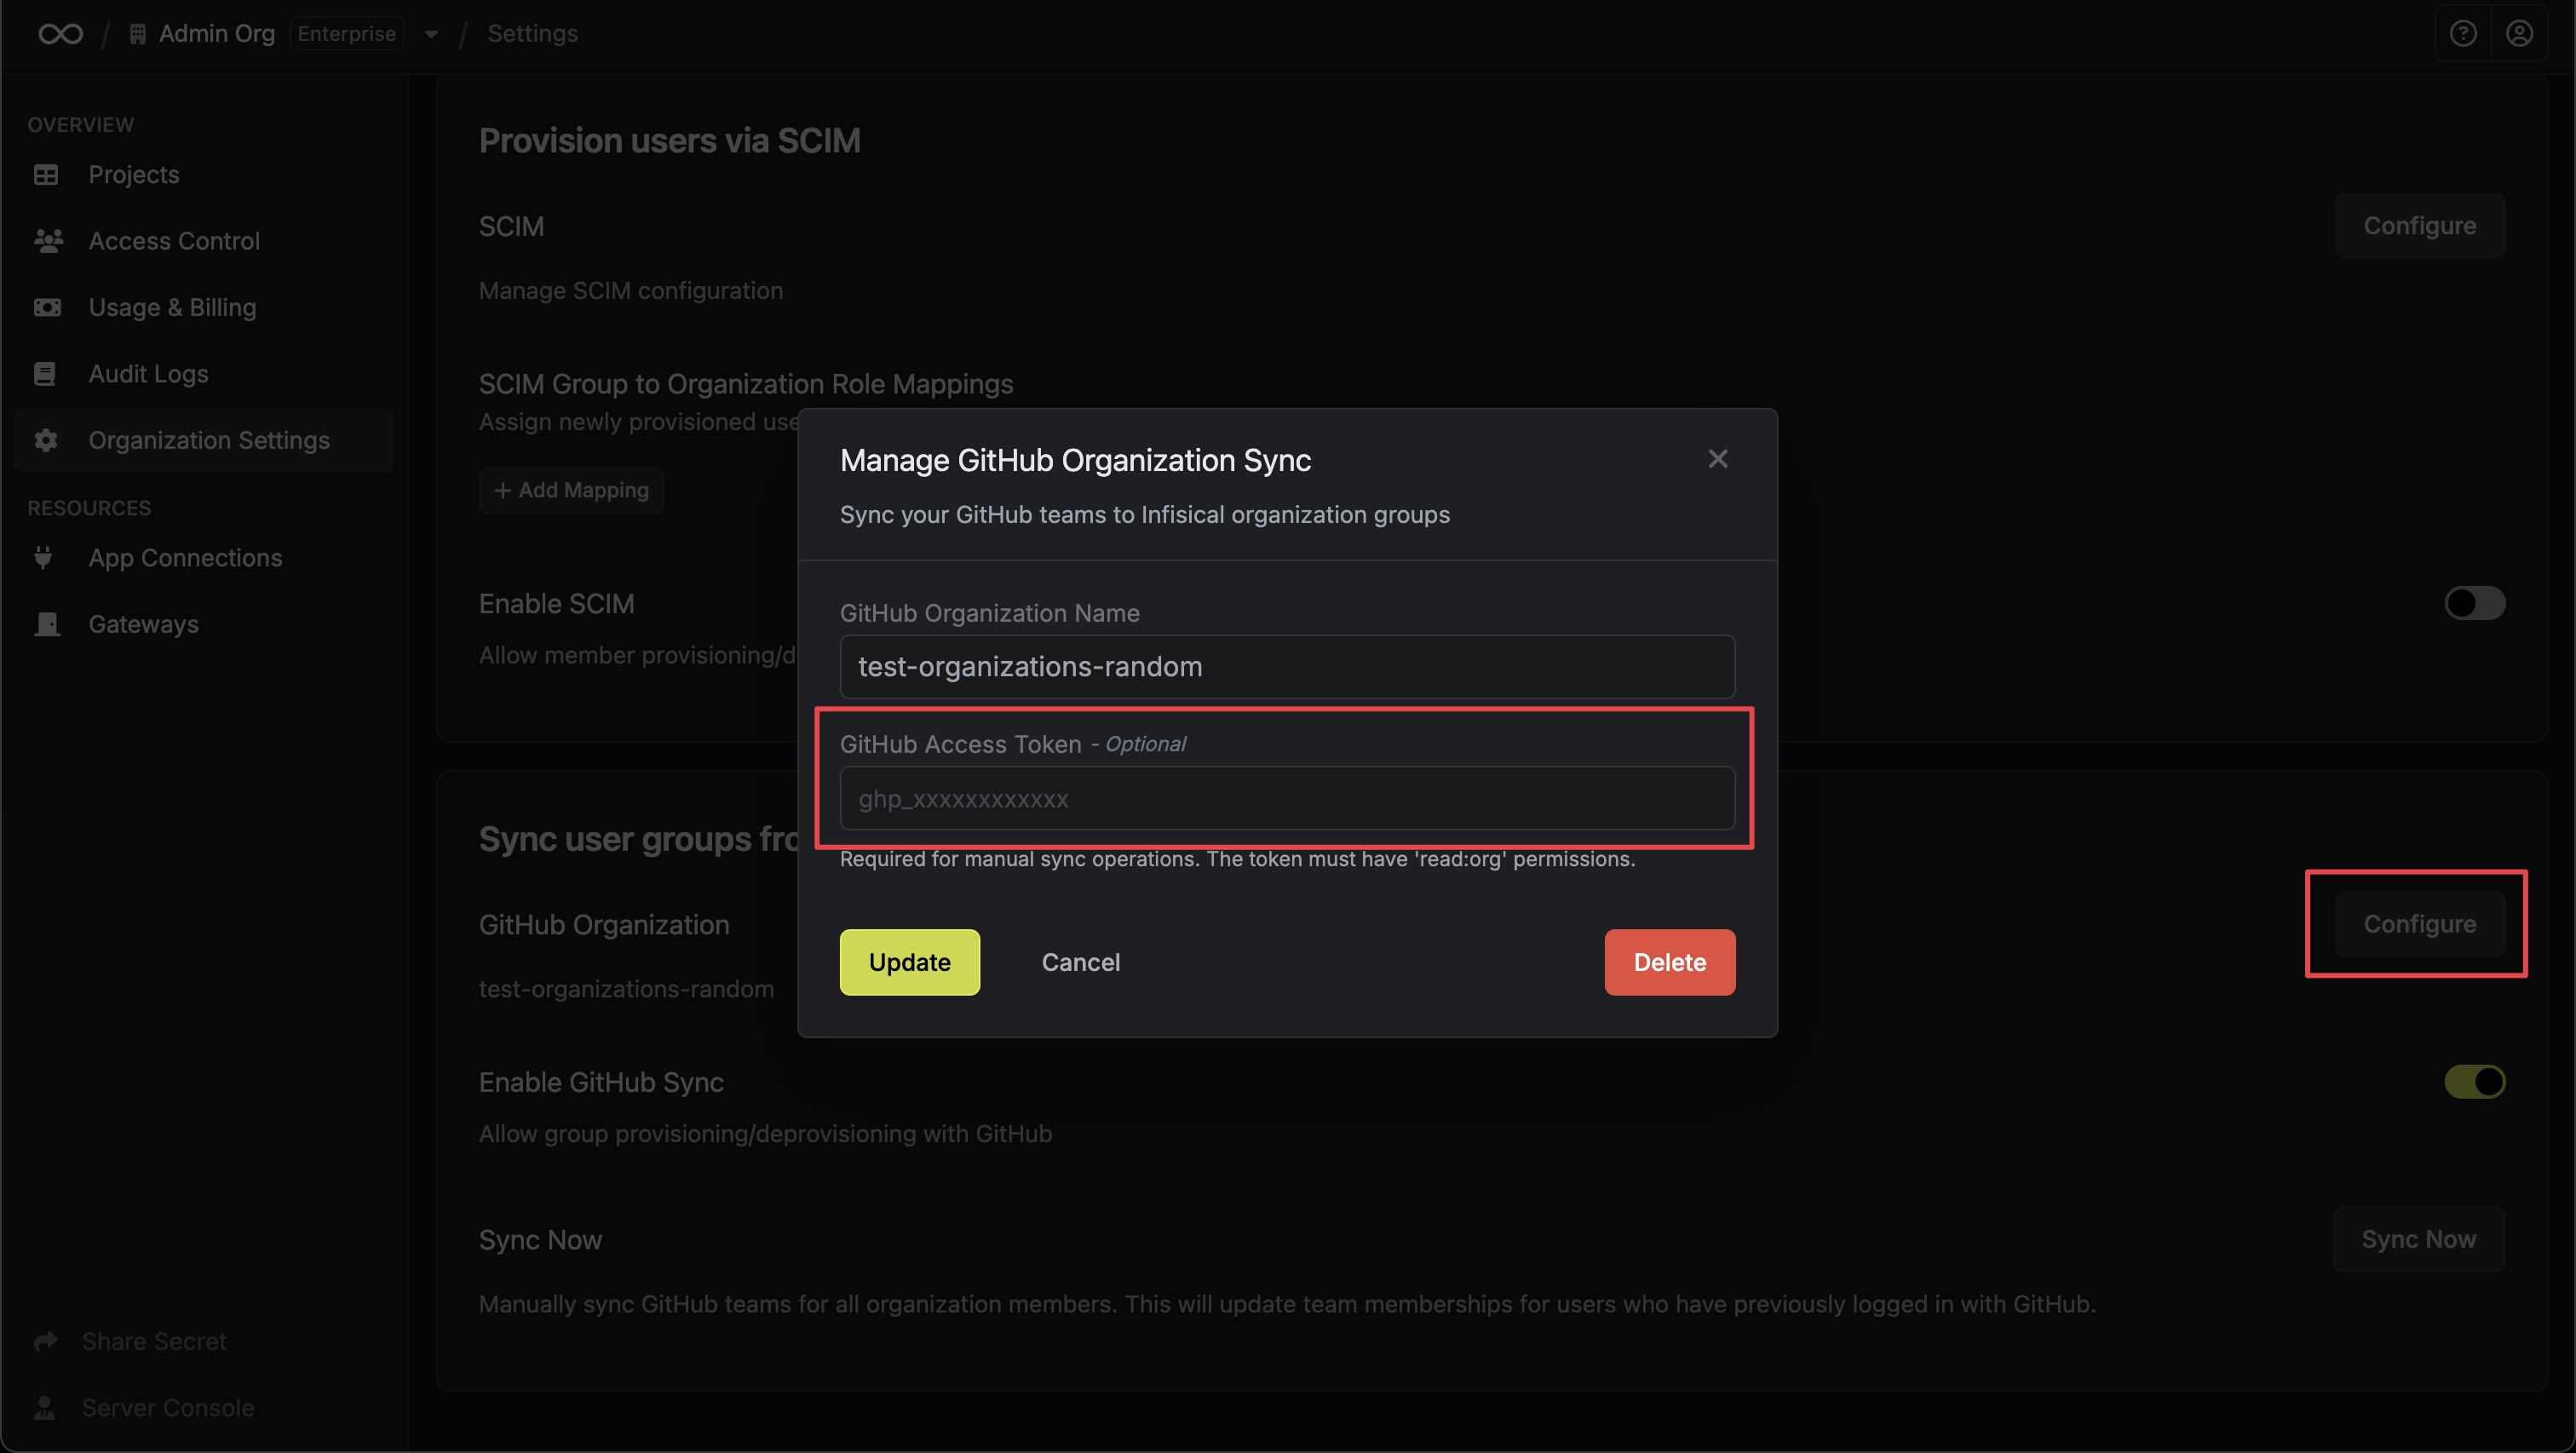2576x1453 pixels.
Task: Open Usage & Billing page
Action: point(204,308)
